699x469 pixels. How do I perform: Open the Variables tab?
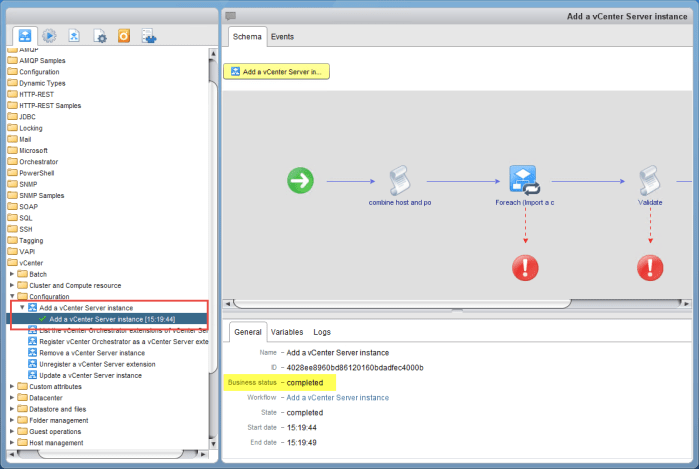pos(287,332)
